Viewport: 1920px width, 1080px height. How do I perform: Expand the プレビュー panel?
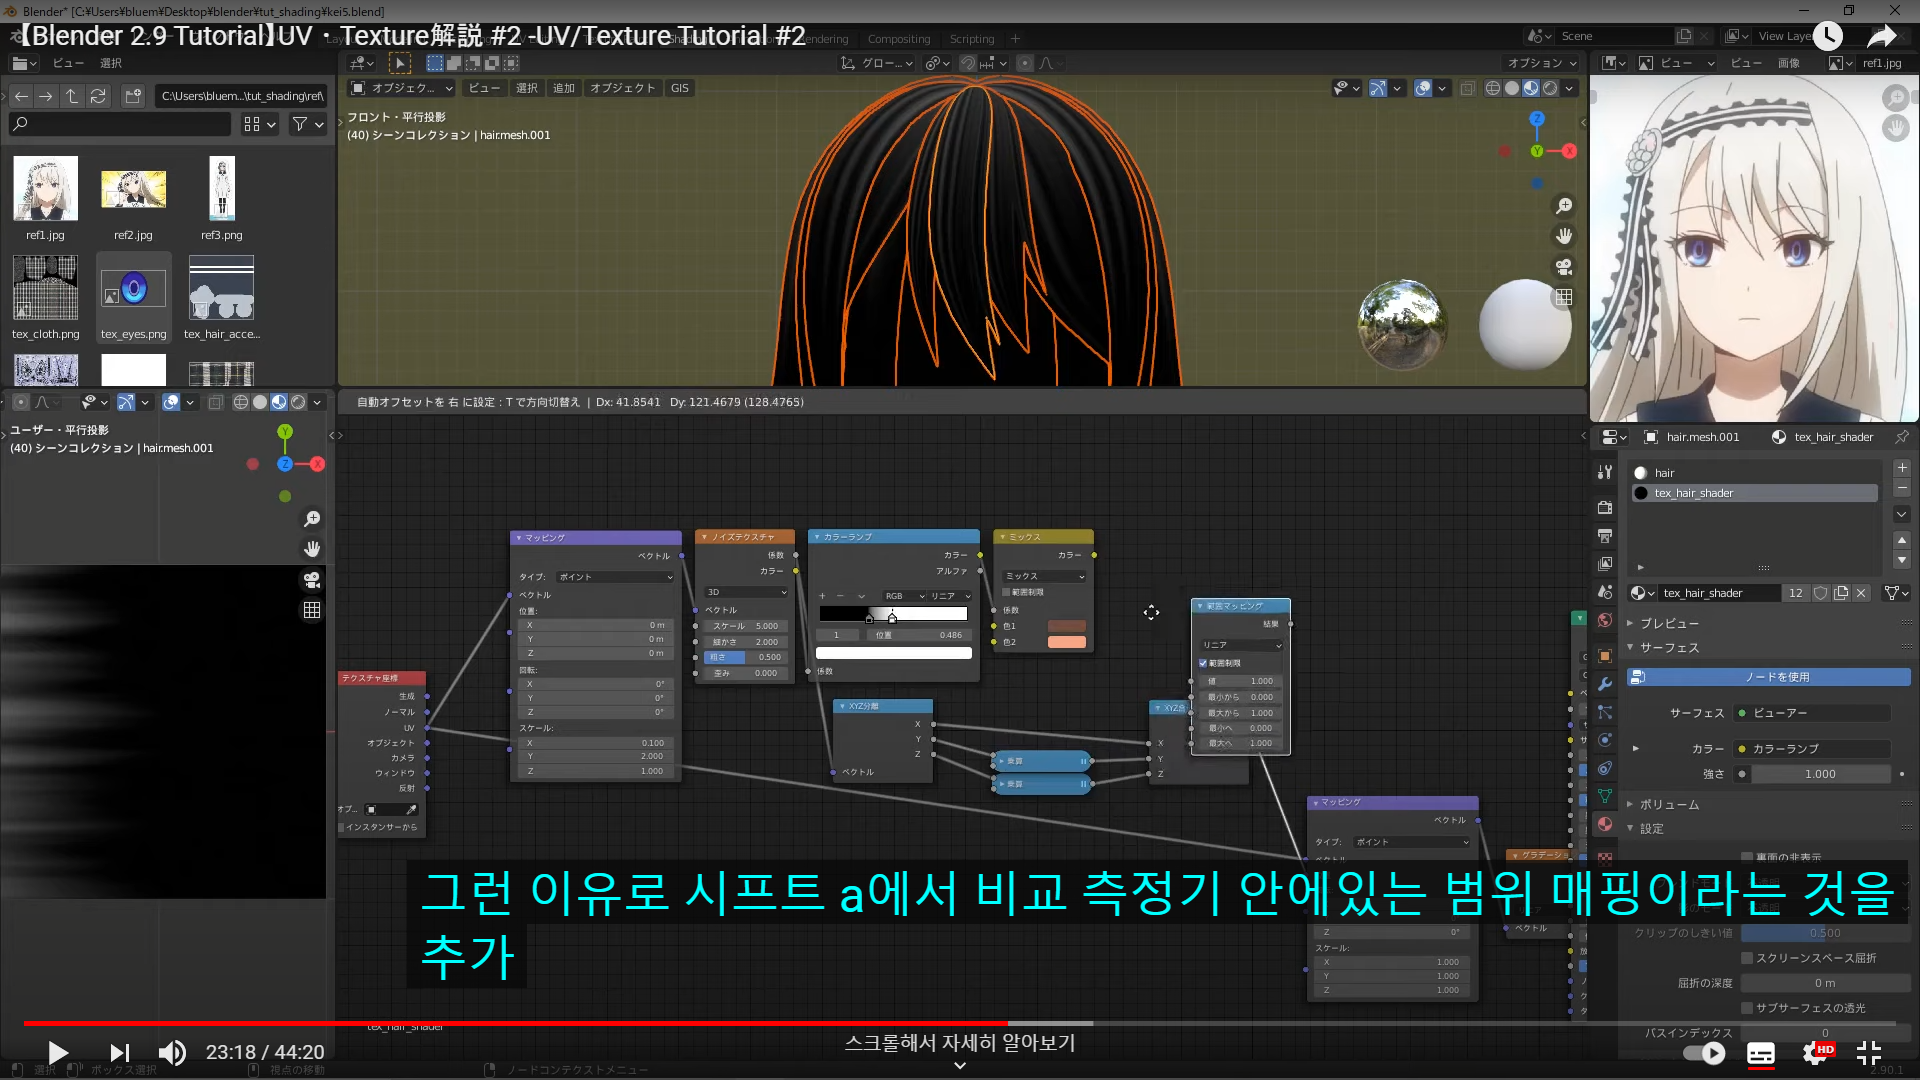click(1668, 623)
